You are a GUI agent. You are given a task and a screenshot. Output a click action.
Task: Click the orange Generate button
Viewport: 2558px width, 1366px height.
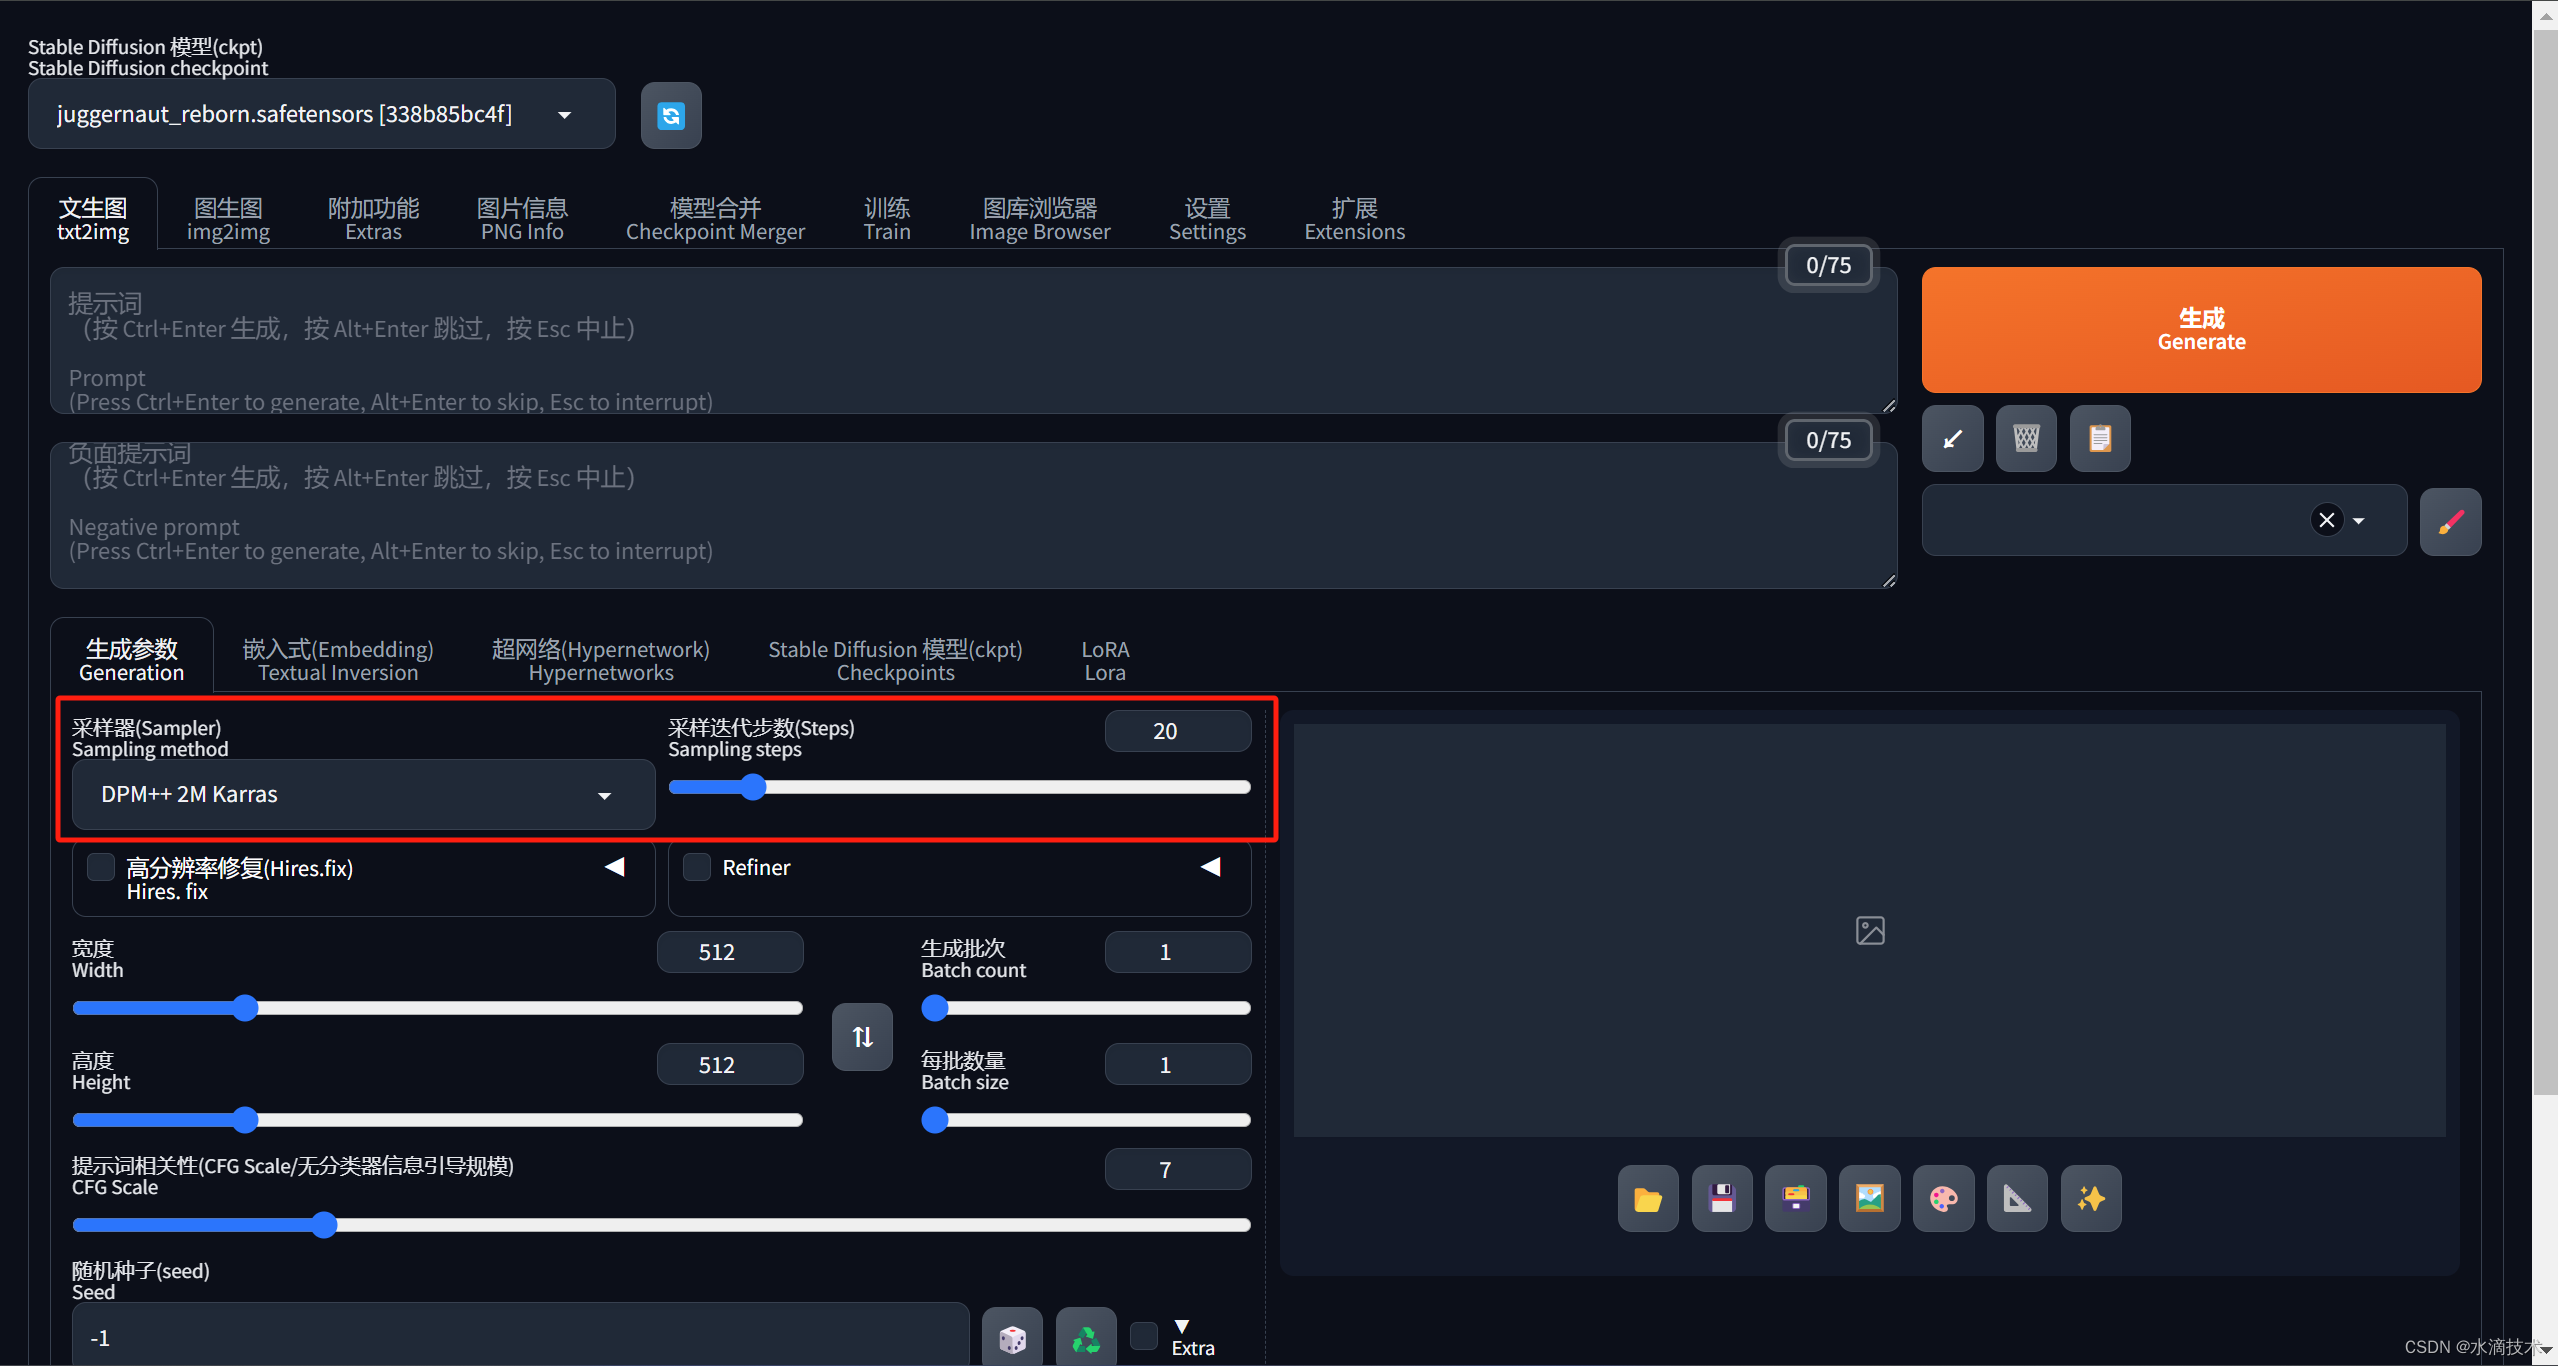[x=2201, y=329]
